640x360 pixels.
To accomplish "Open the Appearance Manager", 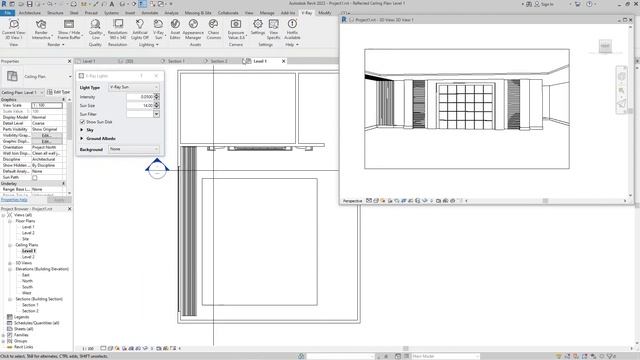I will 193,29.
